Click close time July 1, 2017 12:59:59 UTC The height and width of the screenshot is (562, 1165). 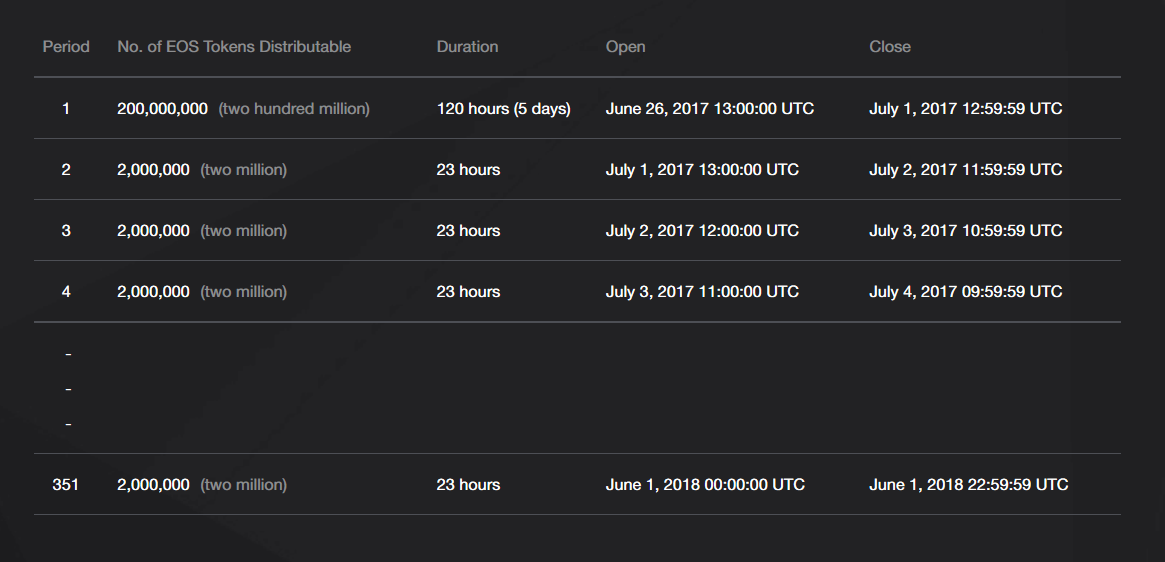966,109
